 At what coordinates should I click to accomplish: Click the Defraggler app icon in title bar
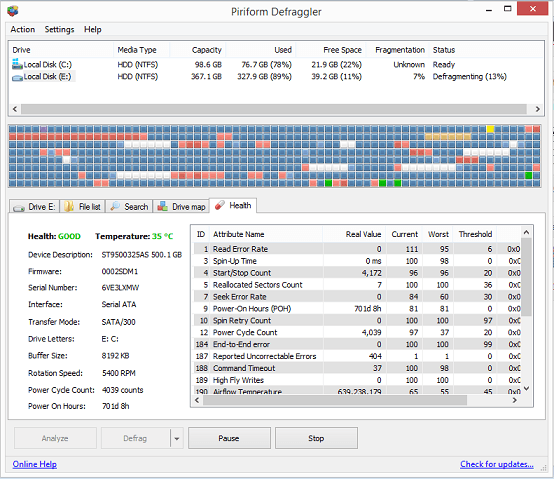click(x=13, y=11)
